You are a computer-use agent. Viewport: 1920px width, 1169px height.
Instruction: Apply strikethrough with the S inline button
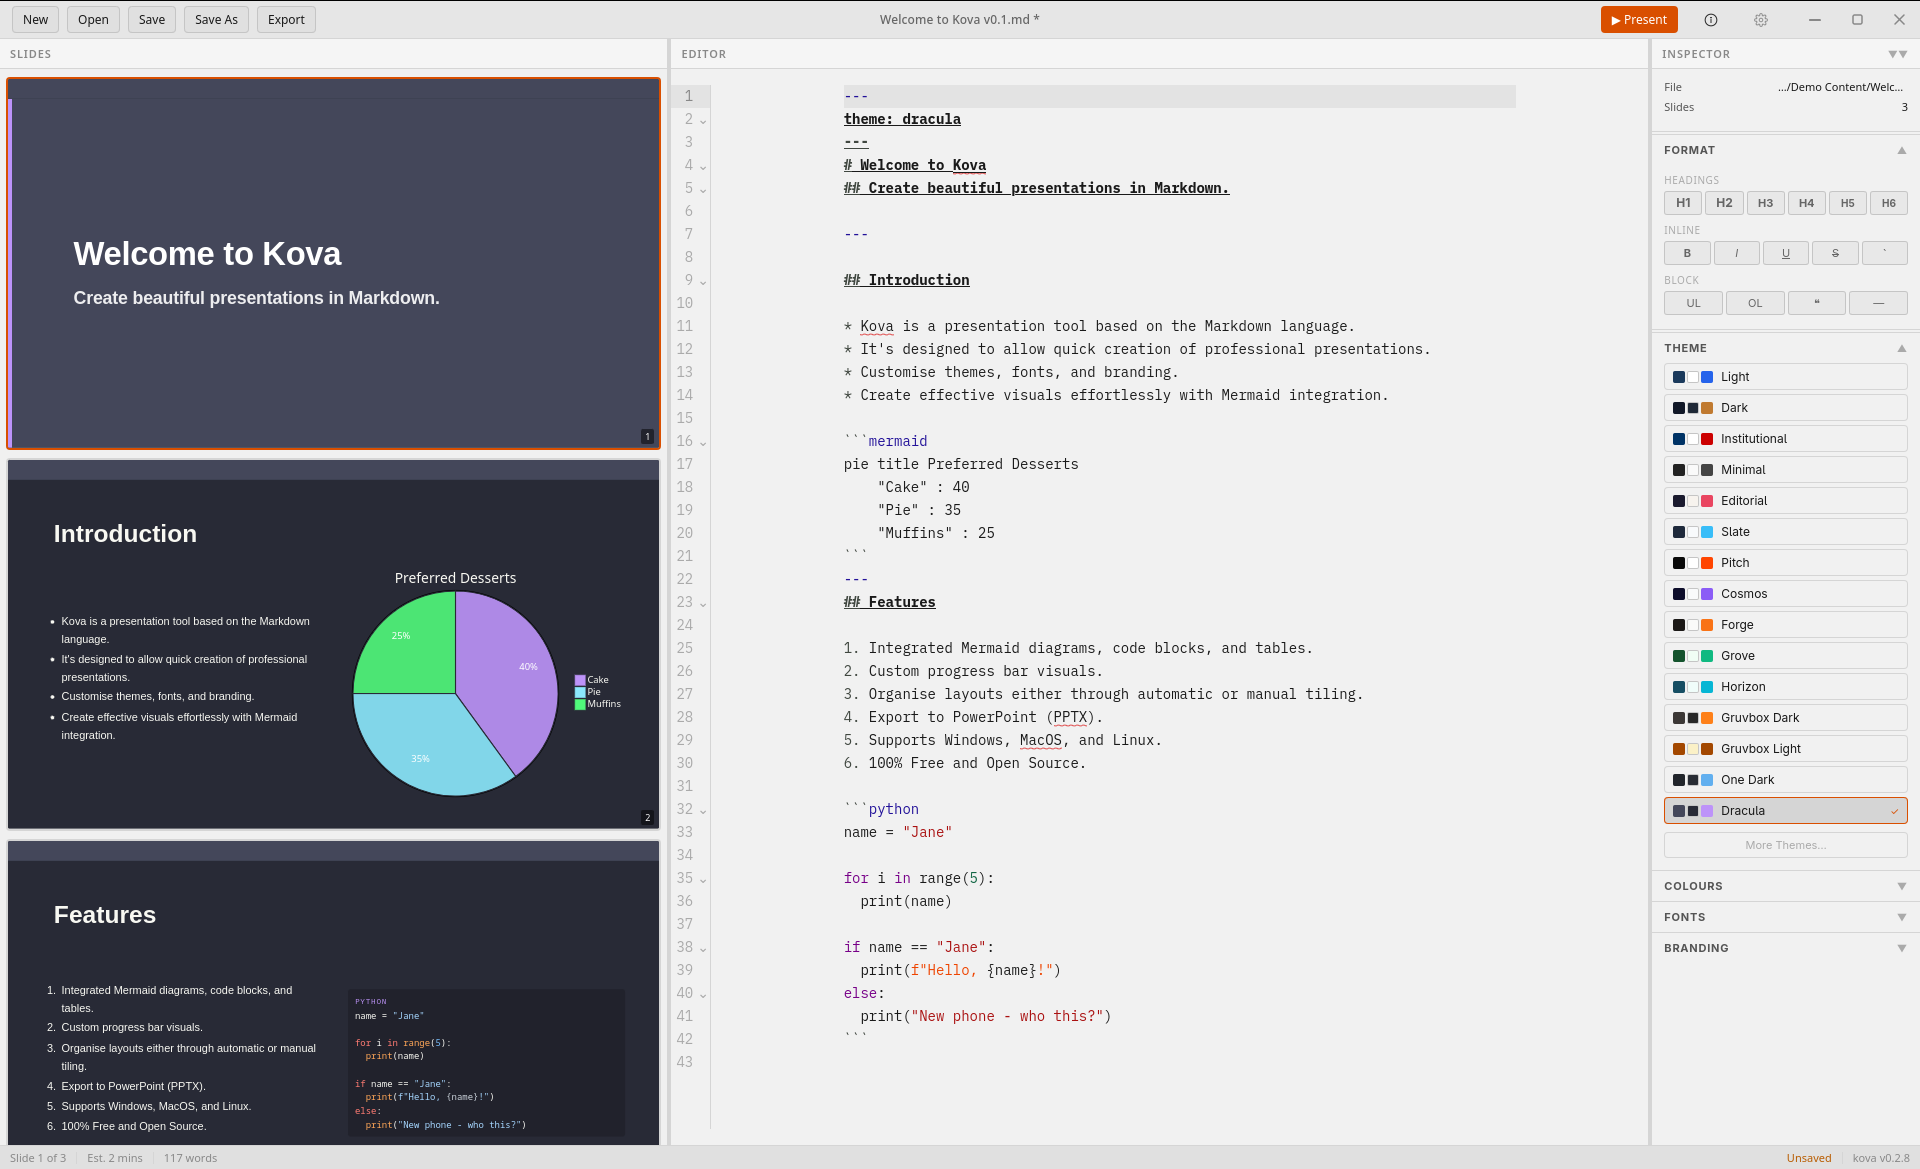[1835, 253]
